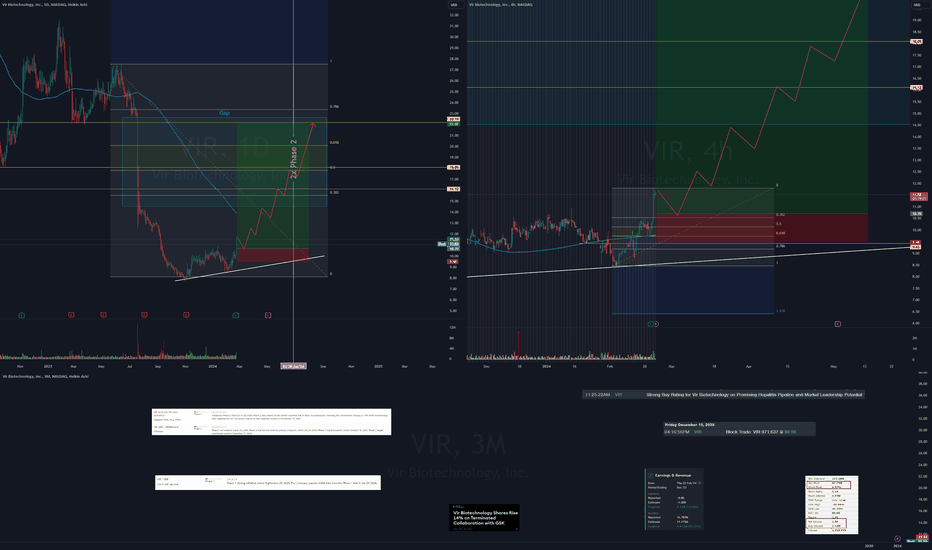This screenshot has width=932, height=550.
Task: Open 'Strong Buy Rating for Vir Biotechnology' headline
Action: point(754,395)
